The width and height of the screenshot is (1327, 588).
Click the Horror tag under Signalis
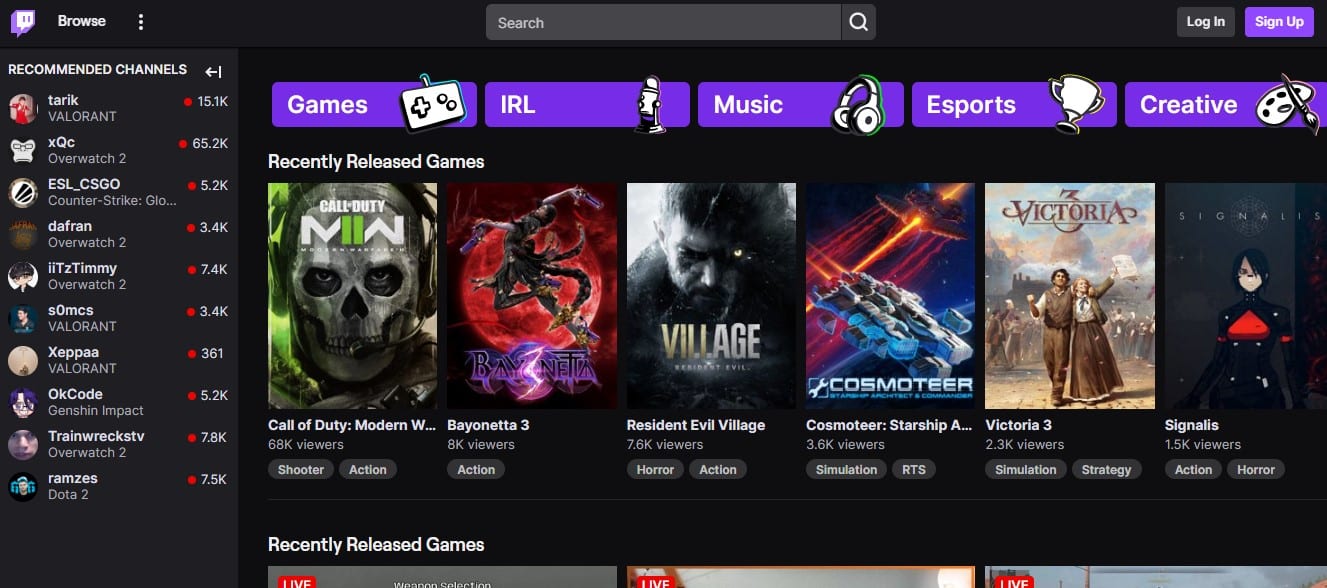click(1256, 469)
